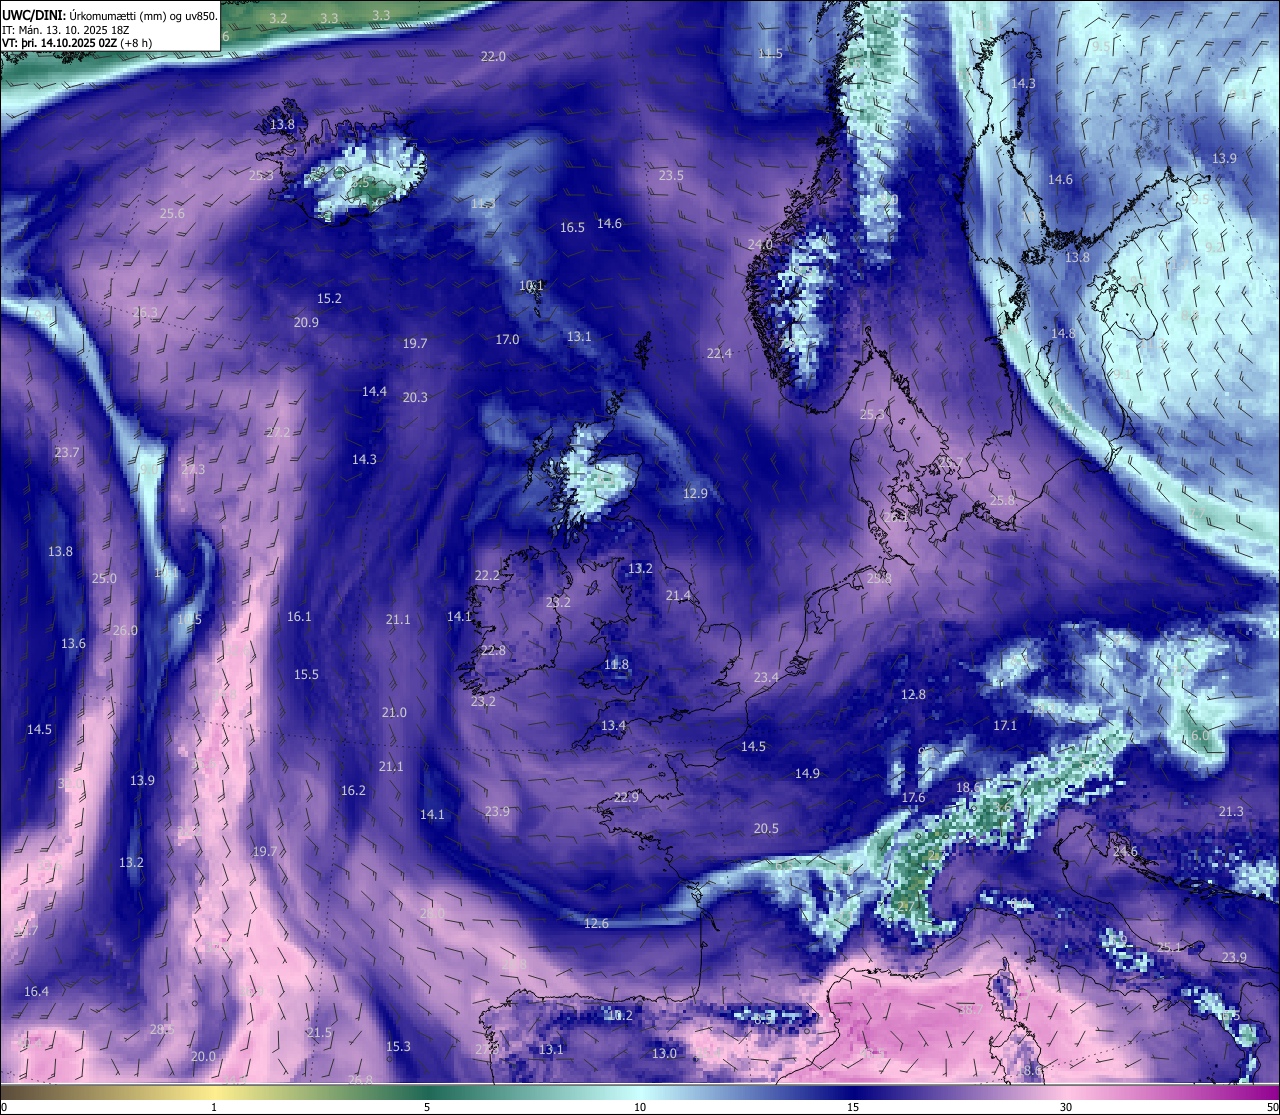
Task: Click the '22.0' value near the top
Action: click(x=493, y=57)
